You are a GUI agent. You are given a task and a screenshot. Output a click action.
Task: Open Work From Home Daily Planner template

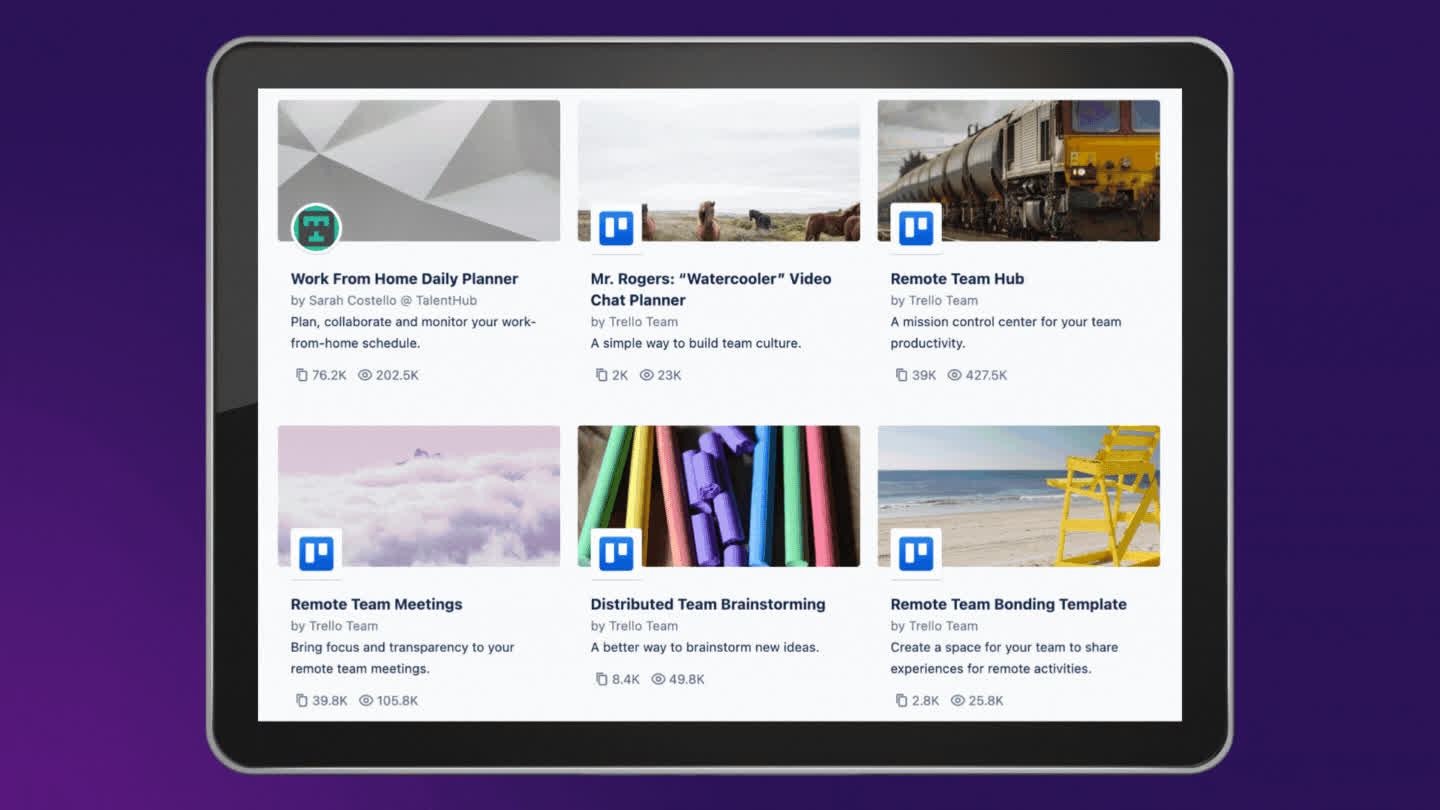click(404, 279)
